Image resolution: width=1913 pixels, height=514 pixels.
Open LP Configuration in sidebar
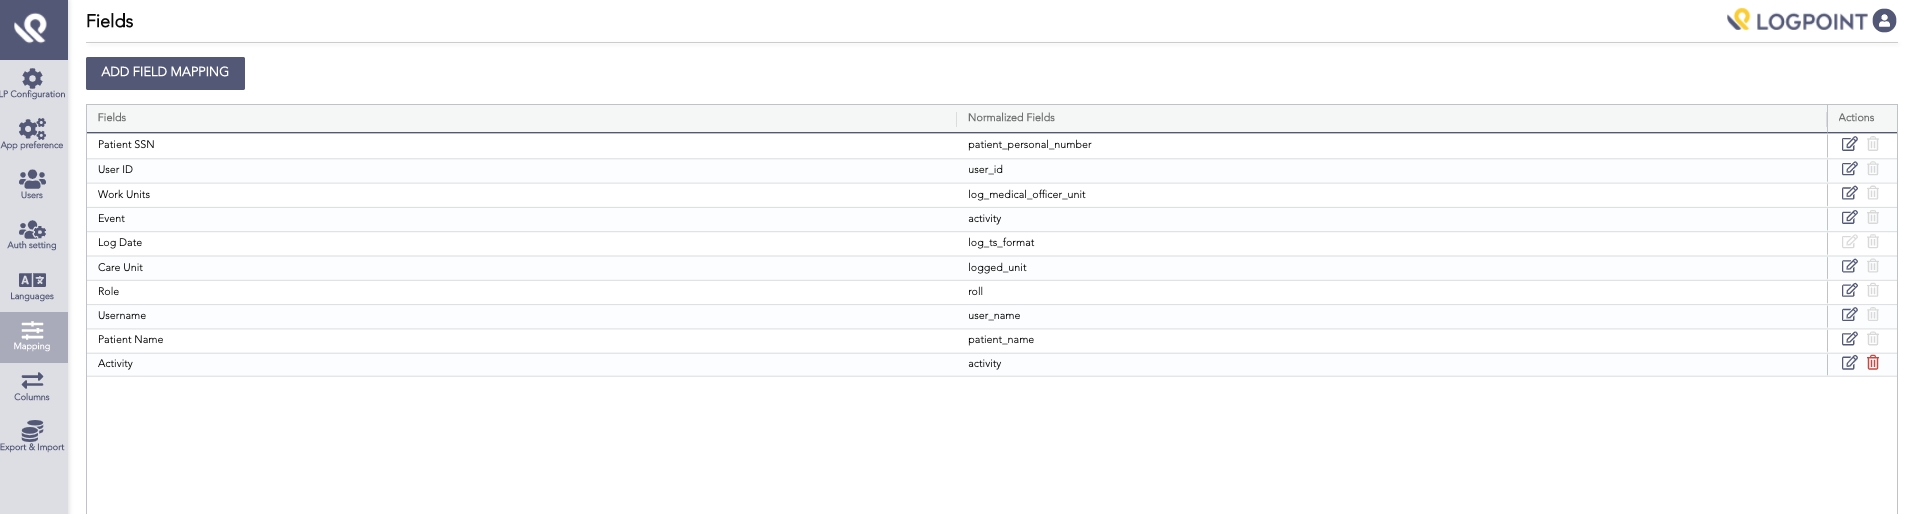pyautogui.click(x=33, y=83)
